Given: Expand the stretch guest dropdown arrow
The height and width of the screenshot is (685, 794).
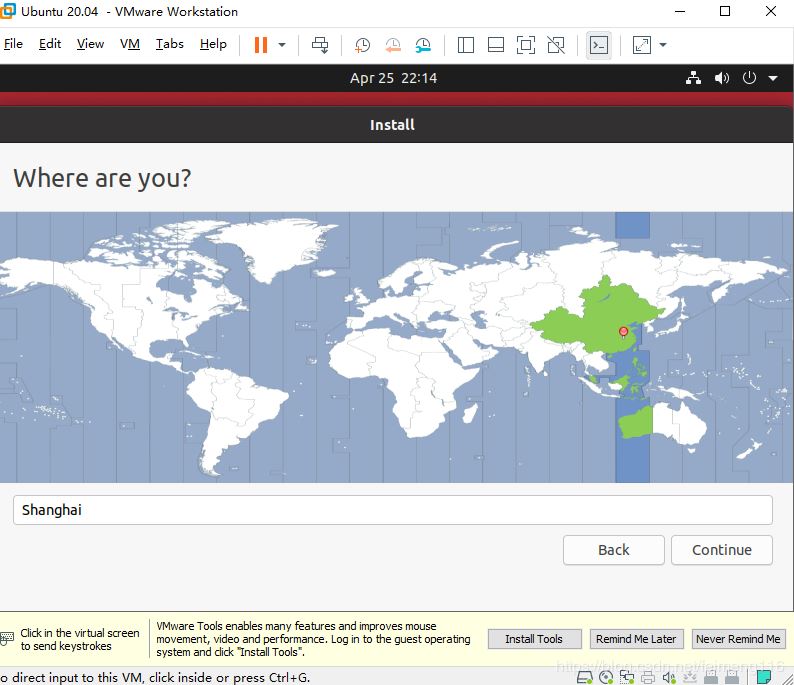Looking at the screenshot, I should (x=662, y=45).
